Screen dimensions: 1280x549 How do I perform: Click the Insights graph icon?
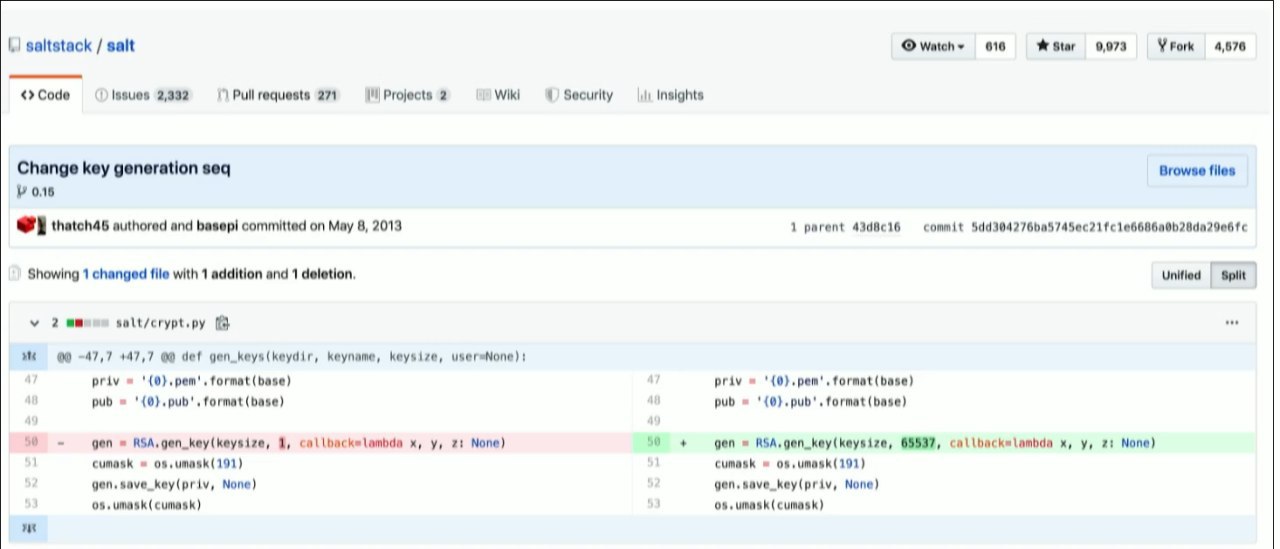pyautogui.click(x=645, y=95)
